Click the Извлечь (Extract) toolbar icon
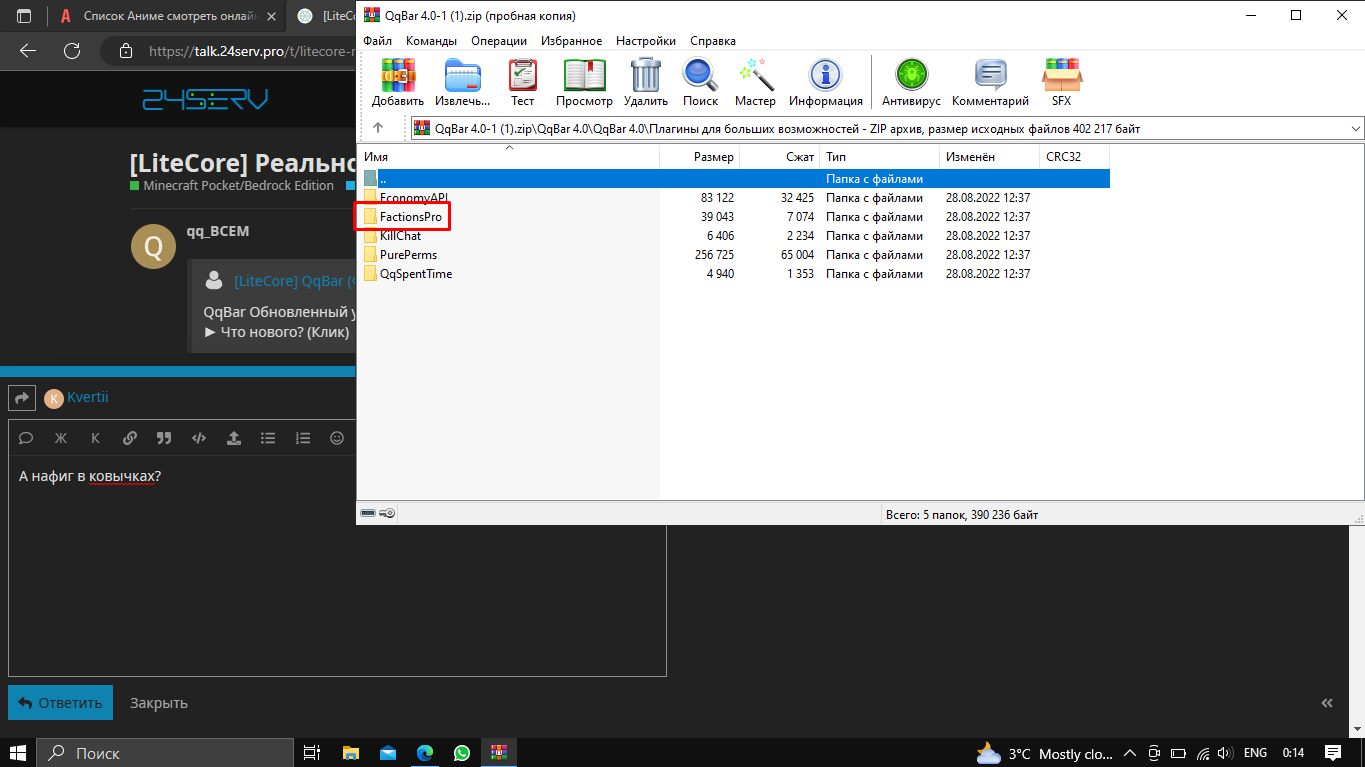The height and width of the screenshot is (767, 1365). click(462, 82)
